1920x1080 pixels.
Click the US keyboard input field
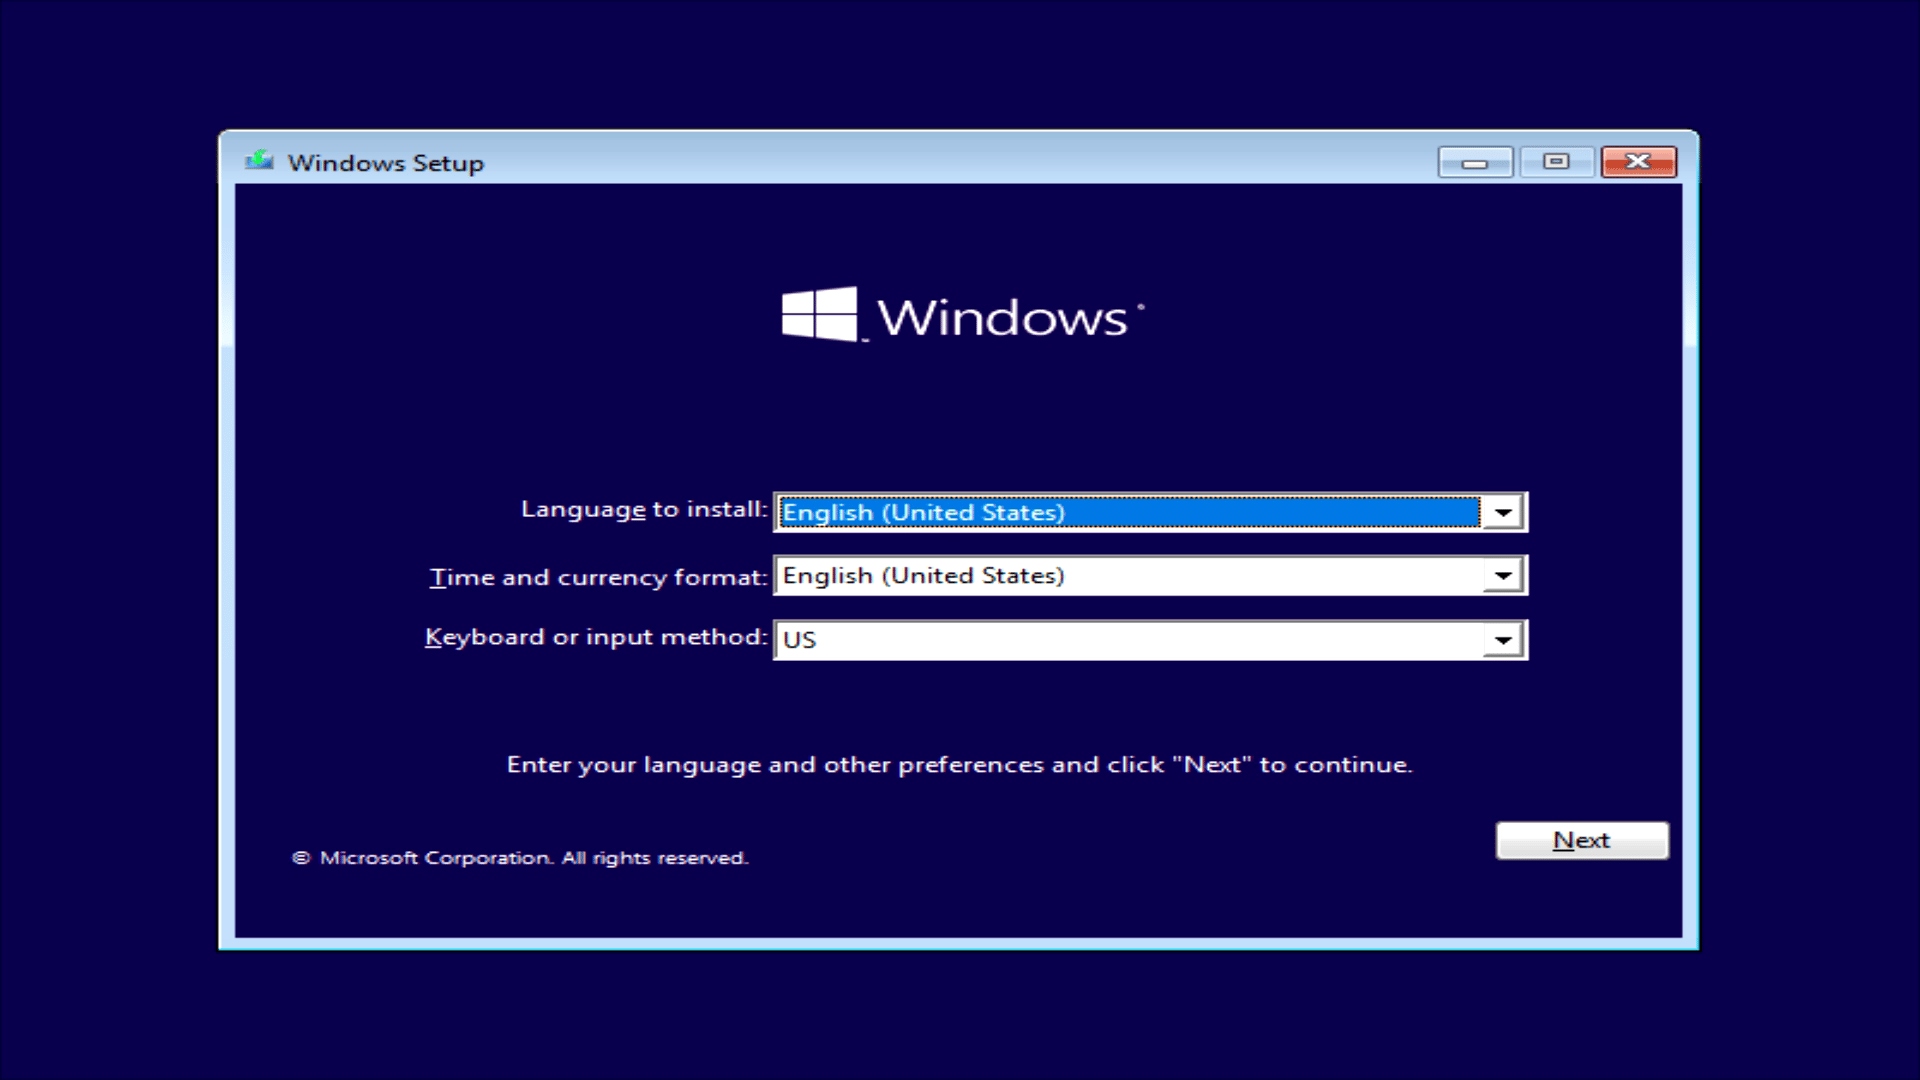click(x=1125, y=640)
